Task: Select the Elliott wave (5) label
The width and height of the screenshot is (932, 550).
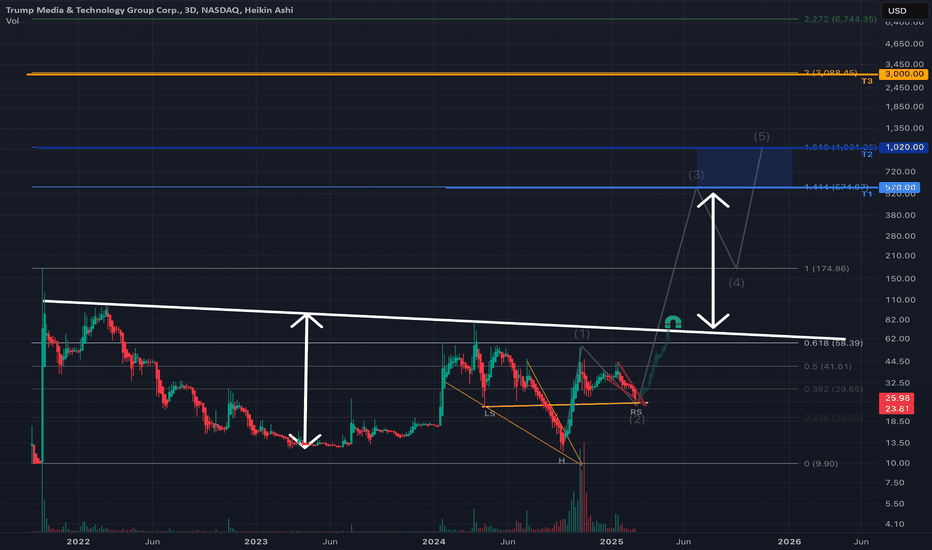Action: click(761, 137)
